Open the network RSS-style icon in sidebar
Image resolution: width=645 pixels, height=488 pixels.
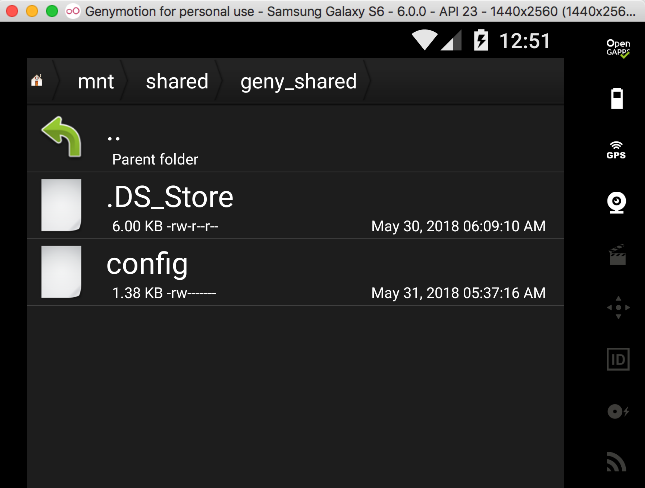[617, 462]
